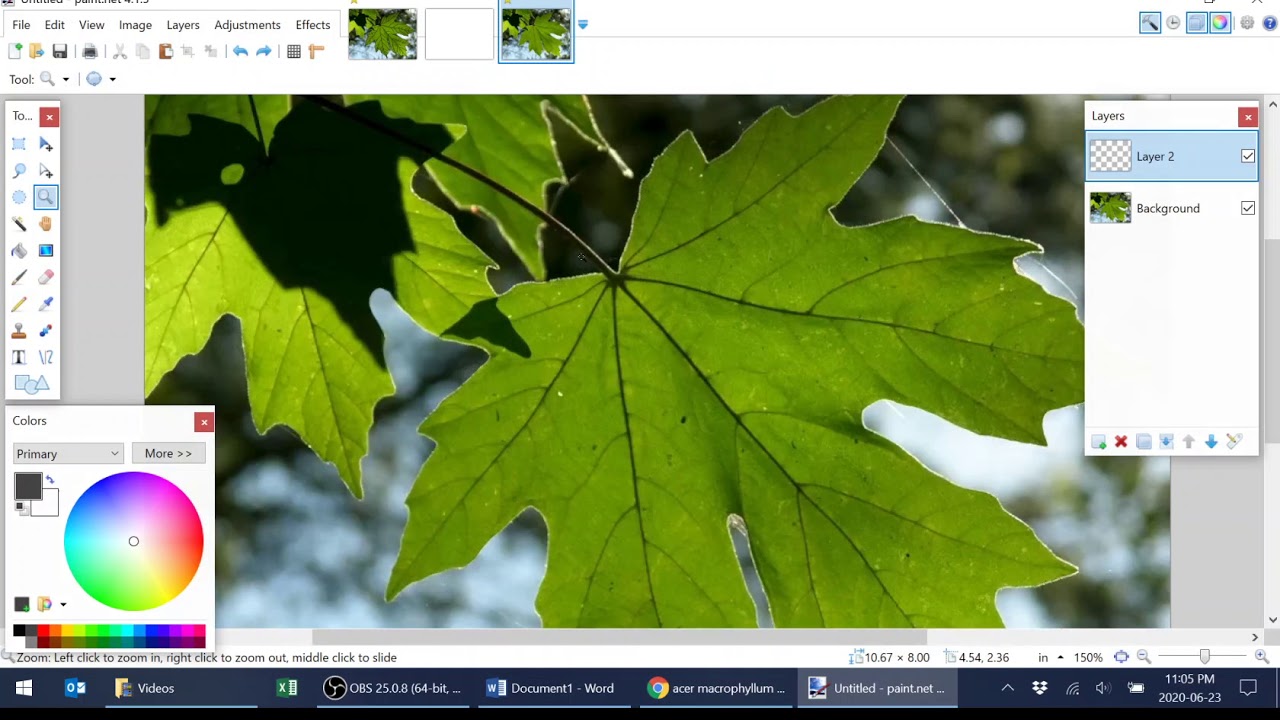The width and height of the screenshot is (1280, 720).
Task: Select the Recolor tool
Action: point(45,331)
